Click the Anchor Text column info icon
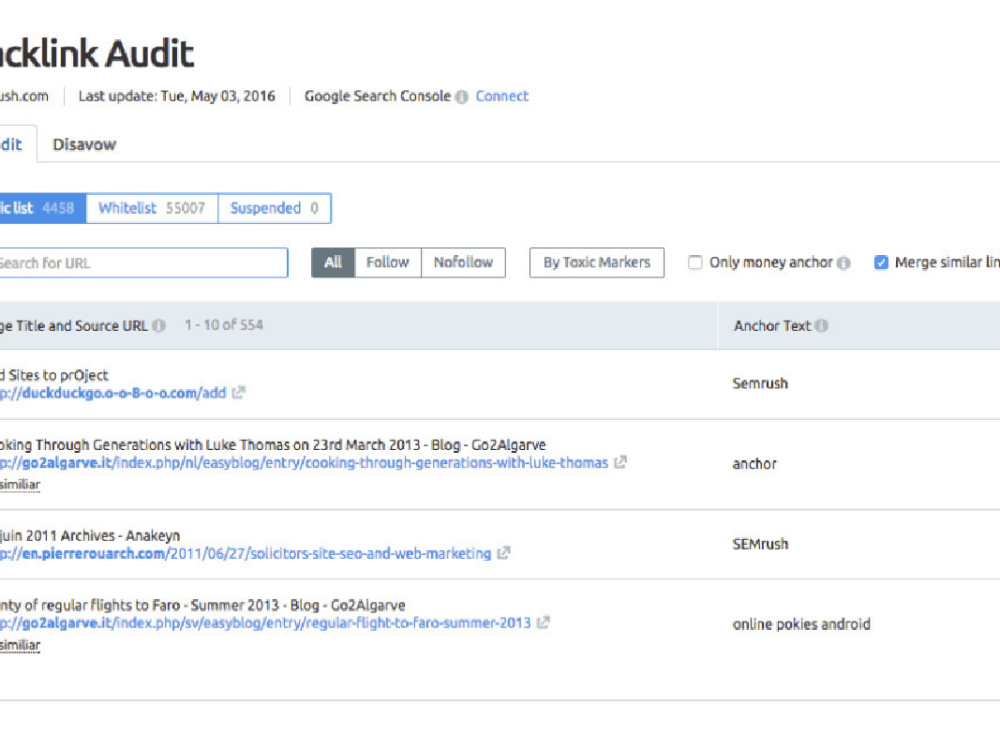Screen dimensions: 1000x750 tap(821, 326)
